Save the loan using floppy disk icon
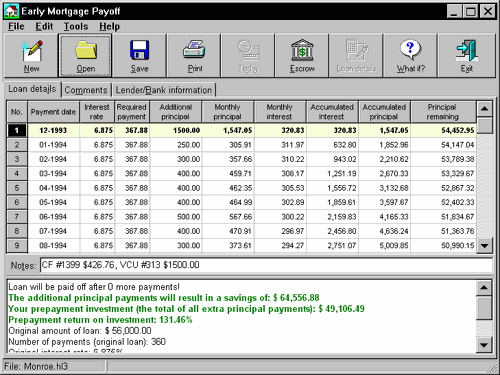Image resolution: width=500 pixels, height=375 pixels. 139,56
